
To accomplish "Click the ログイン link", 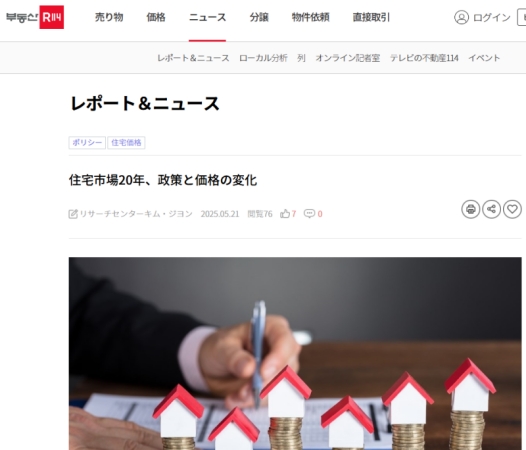I will [x=492, y=17].
